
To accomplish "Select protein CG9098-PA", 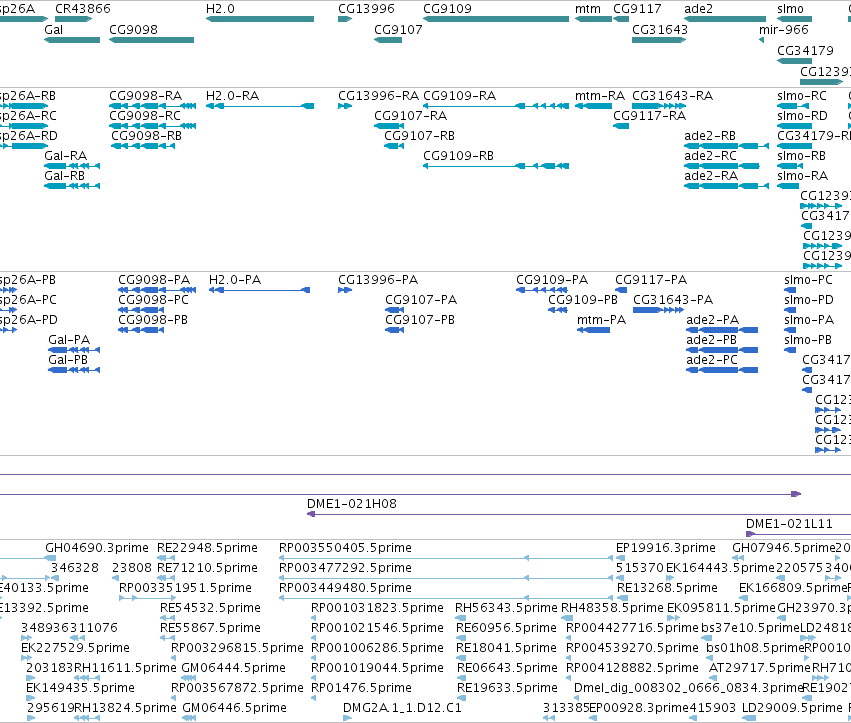I will pos(157,290).
